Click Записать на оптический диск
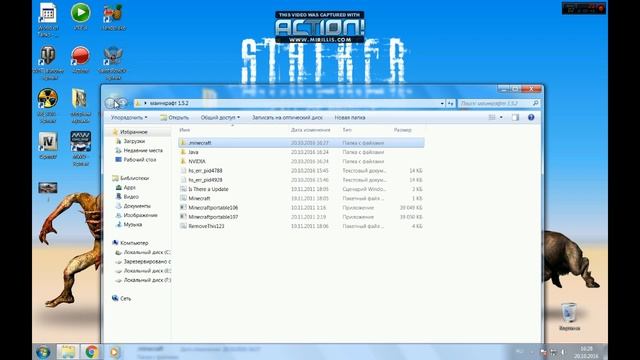640x360 pixels. 287,118
